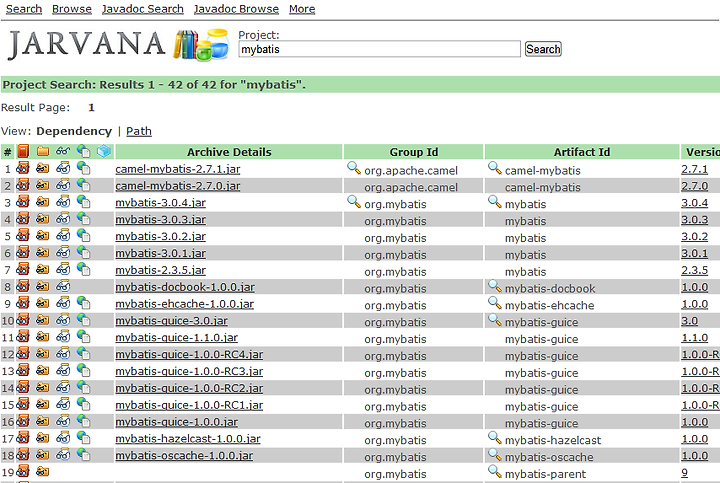The height and width of the screenshot is (483, 720).
Task: Click the magnifier icon beside Artifact Id mybatis-oscache
Action: point(495,455)
